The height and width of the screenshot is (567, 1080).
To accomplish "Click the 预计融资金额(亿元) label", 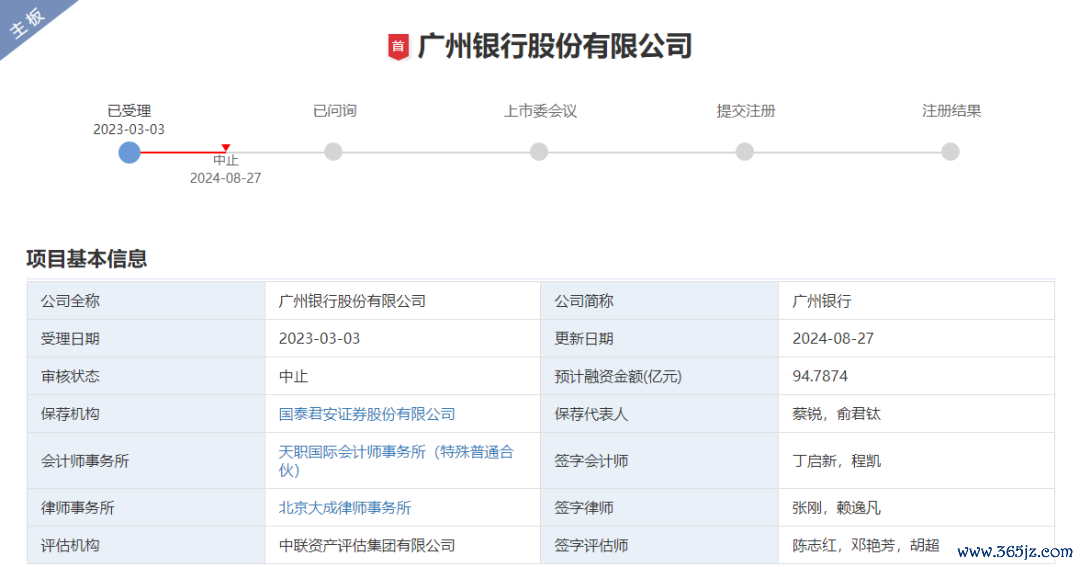I will [618, 376].
